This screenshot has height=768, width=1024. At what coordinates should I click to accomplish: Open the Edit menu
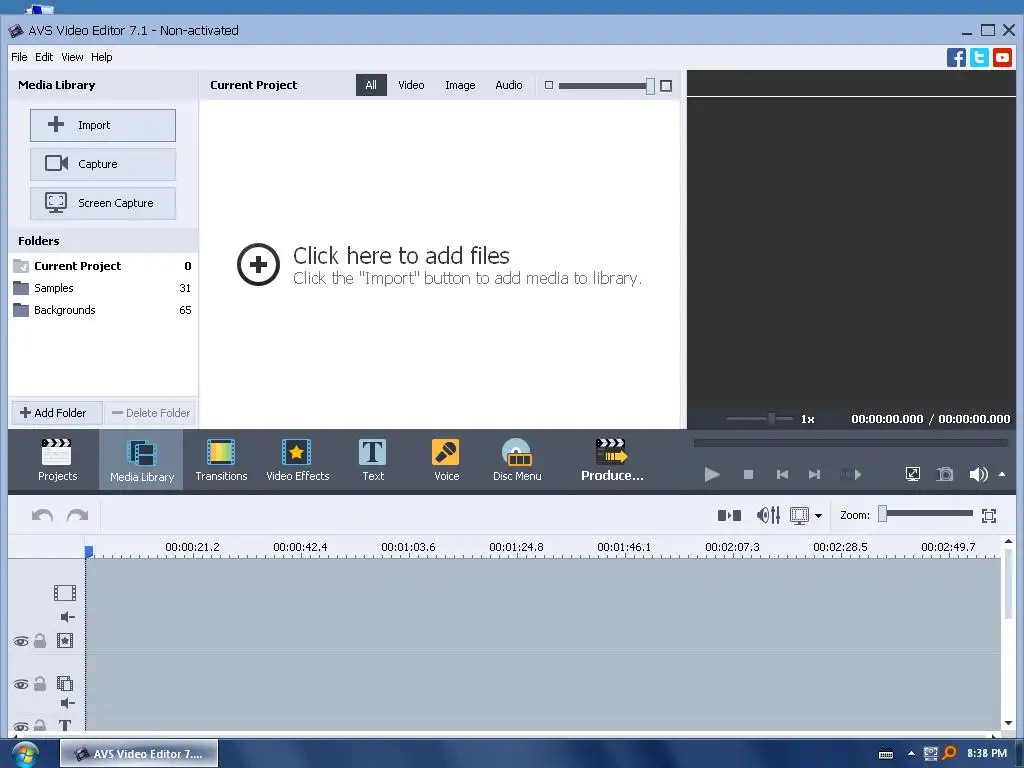[x=44, y=57]
